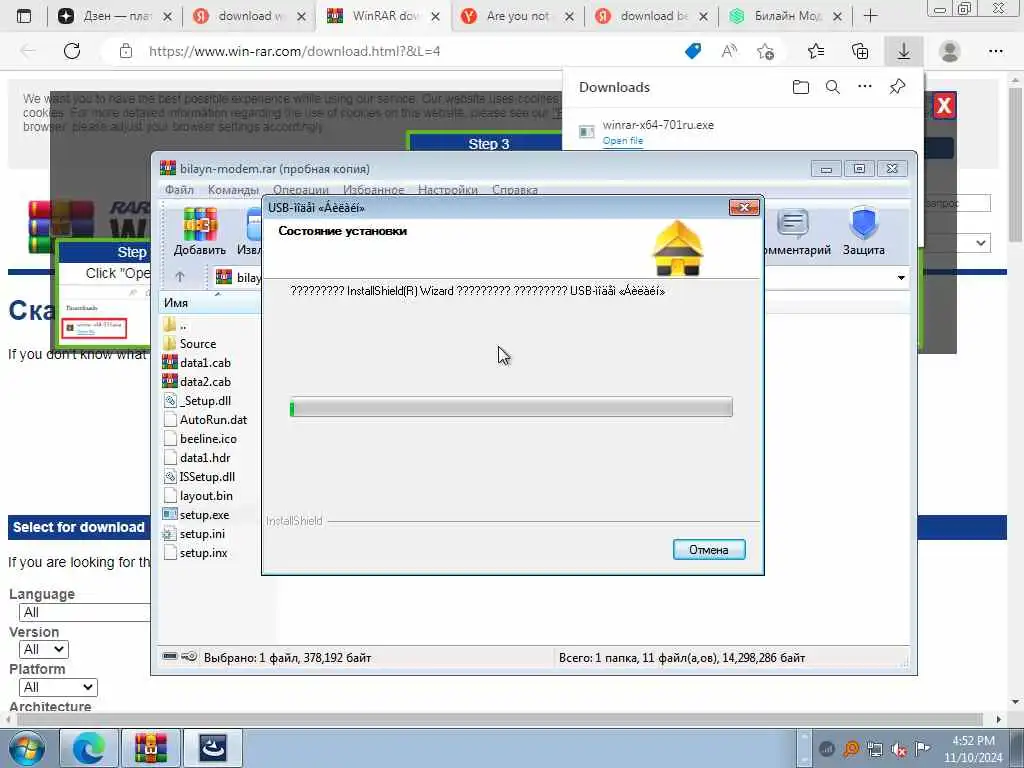The width and height of the screenshot is (1024, 768).
Task: Click the installer taskbar icon
Action: pyautogui.click(x=213, y=748)
